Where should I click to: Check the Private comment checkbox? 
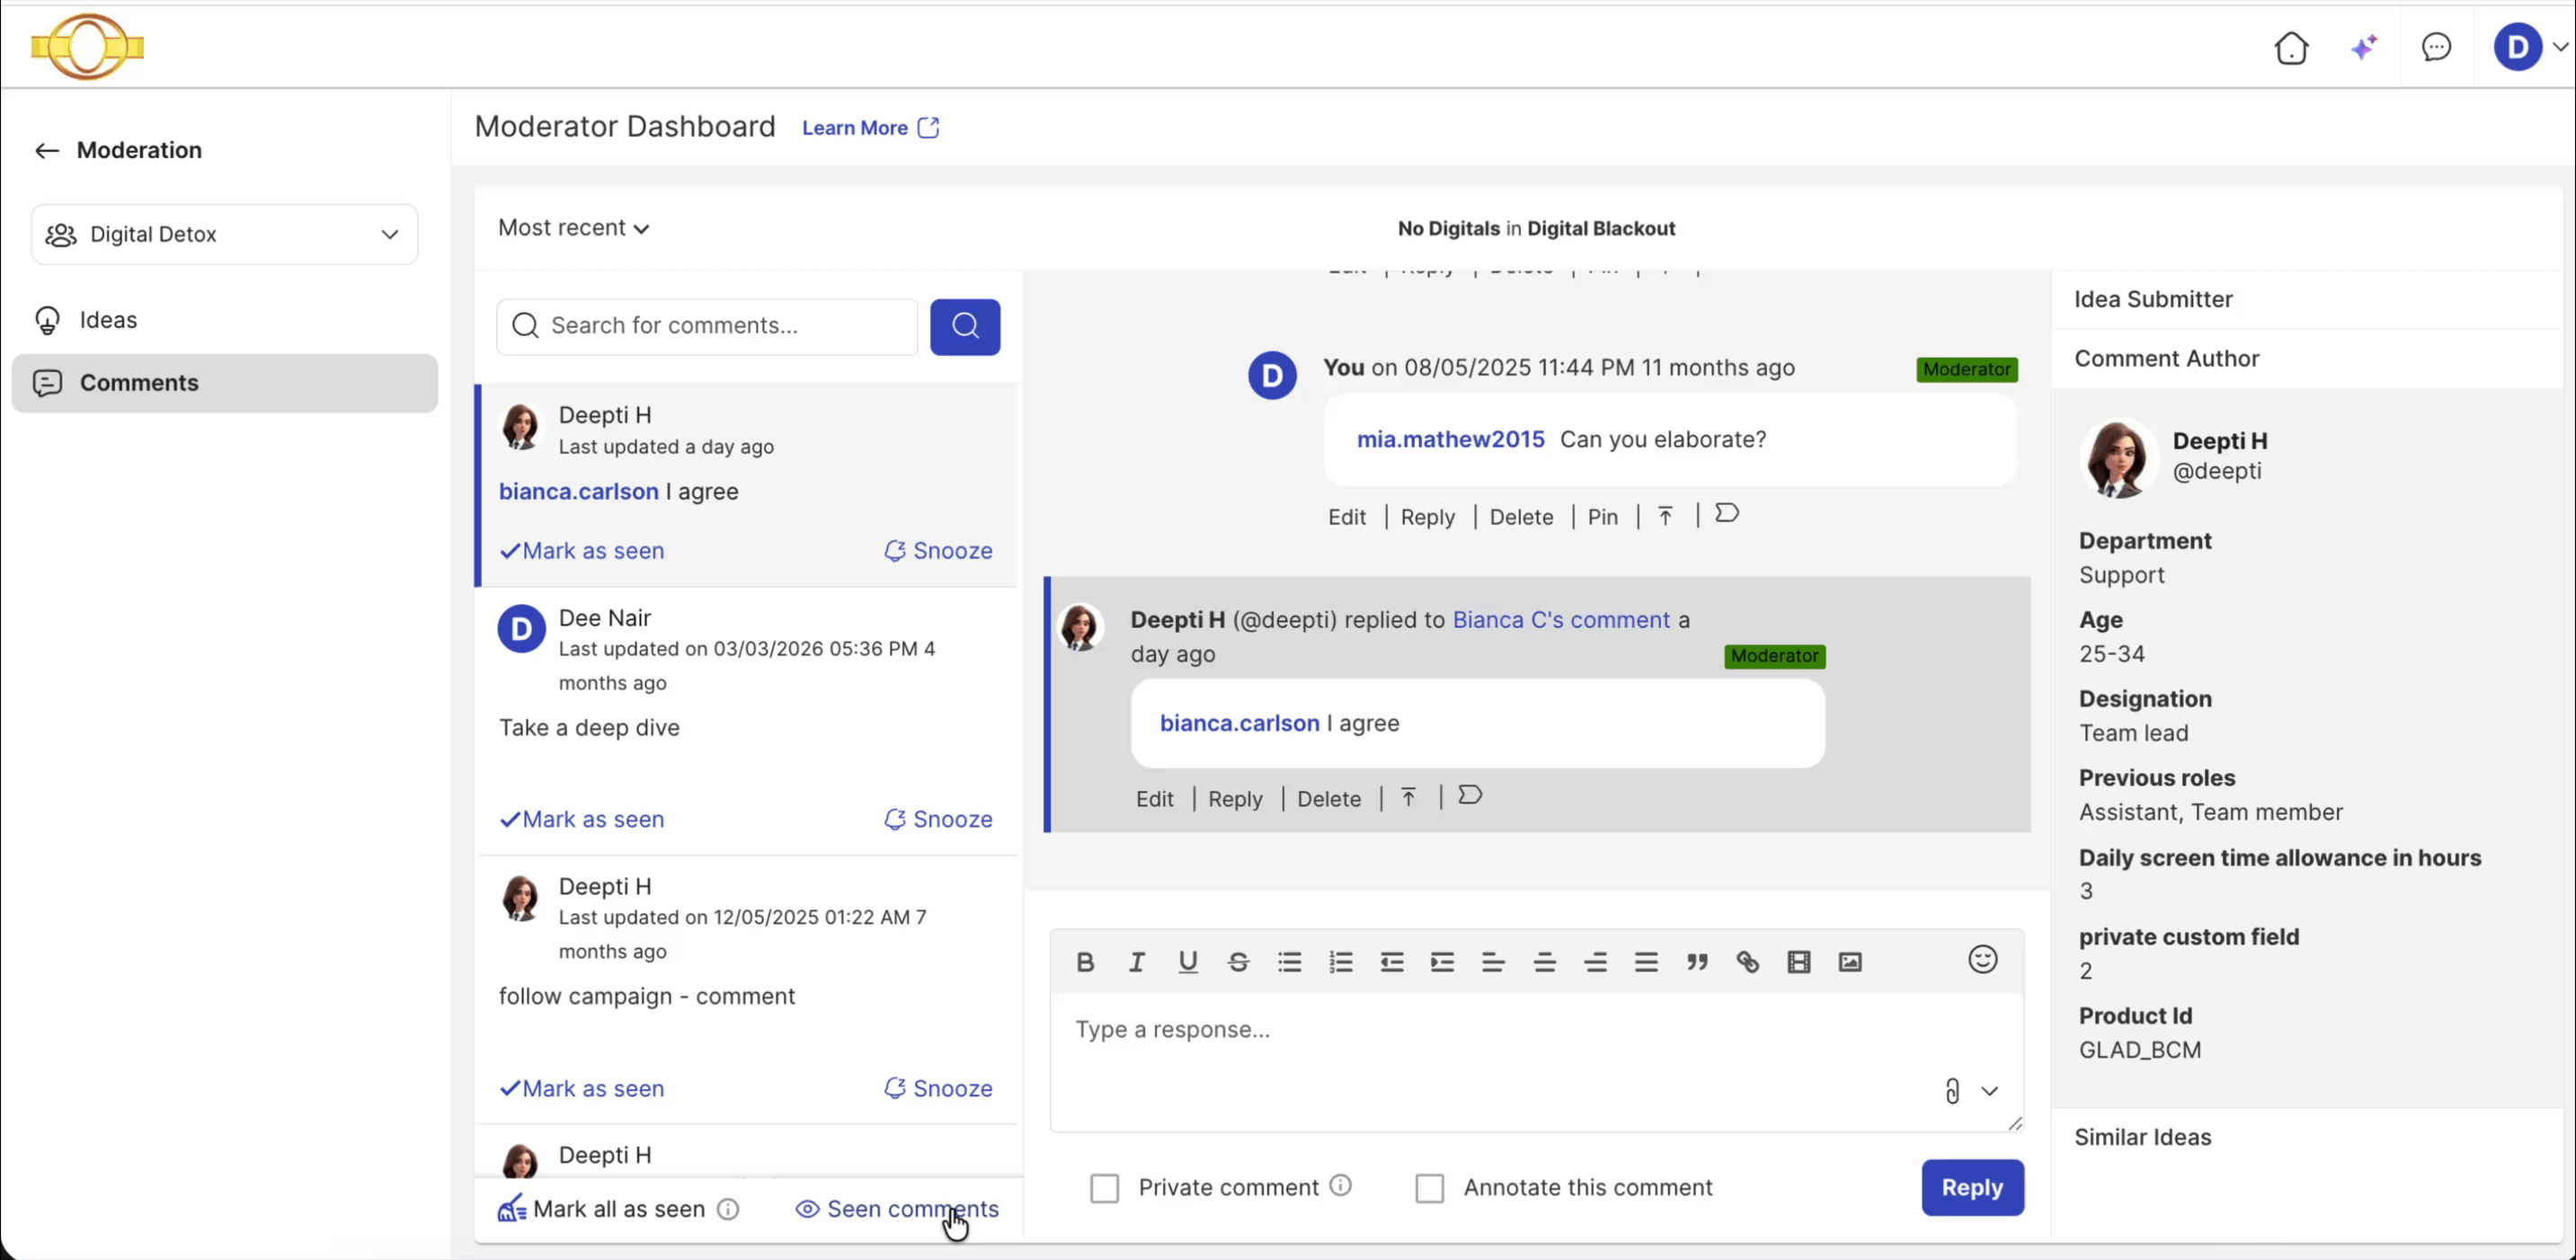pos(1104,1188)
